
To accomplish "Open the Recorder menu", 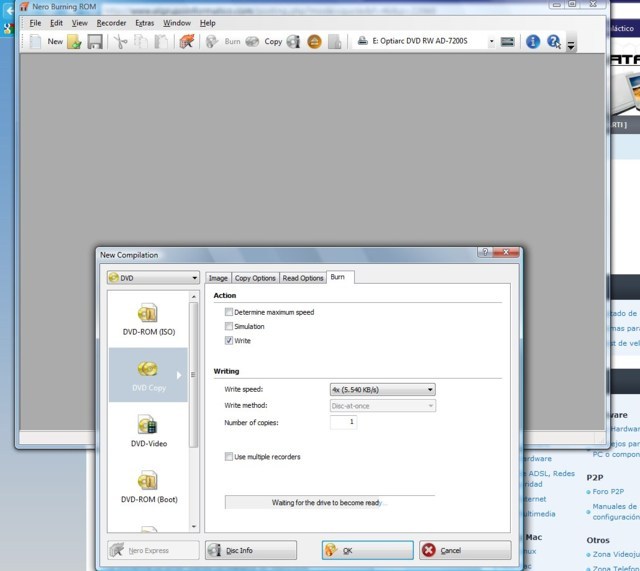I will 111,23.
